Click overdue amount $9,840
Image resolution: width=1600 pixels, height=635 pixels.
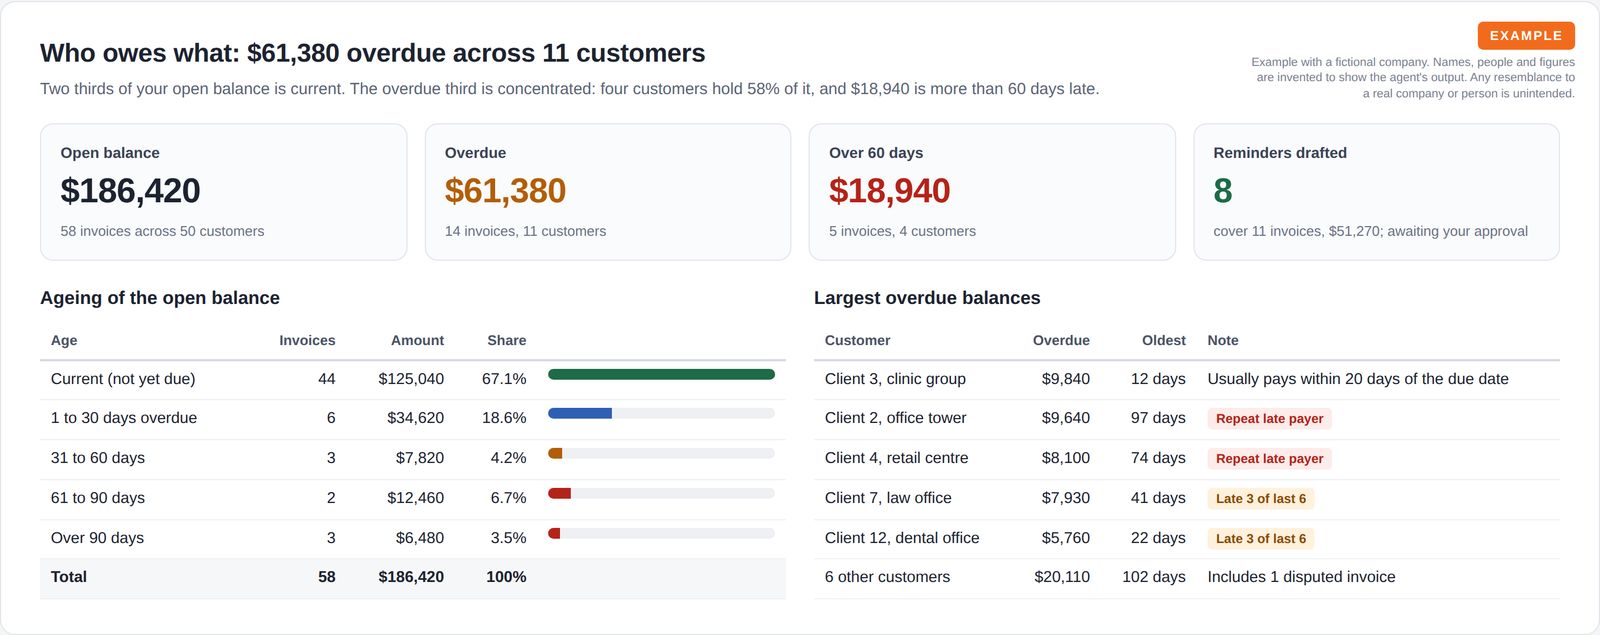(x=1066, y=379)
